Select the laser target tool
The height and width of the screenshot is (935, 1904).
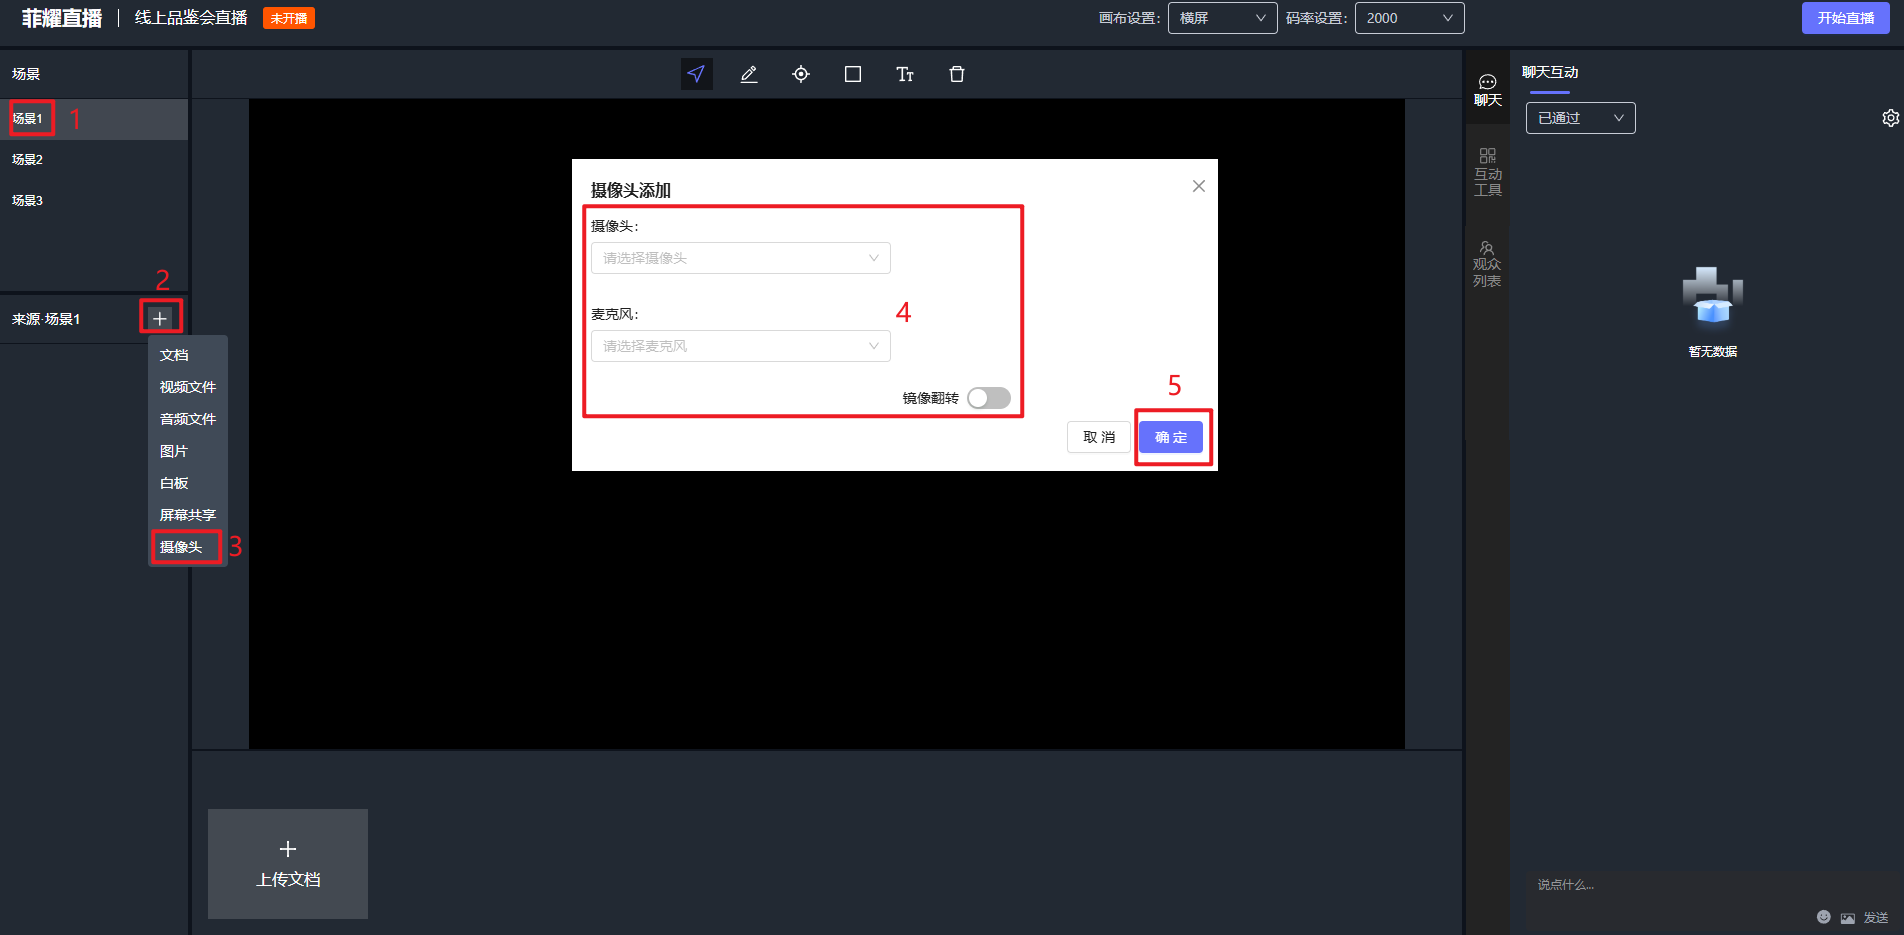801,74
